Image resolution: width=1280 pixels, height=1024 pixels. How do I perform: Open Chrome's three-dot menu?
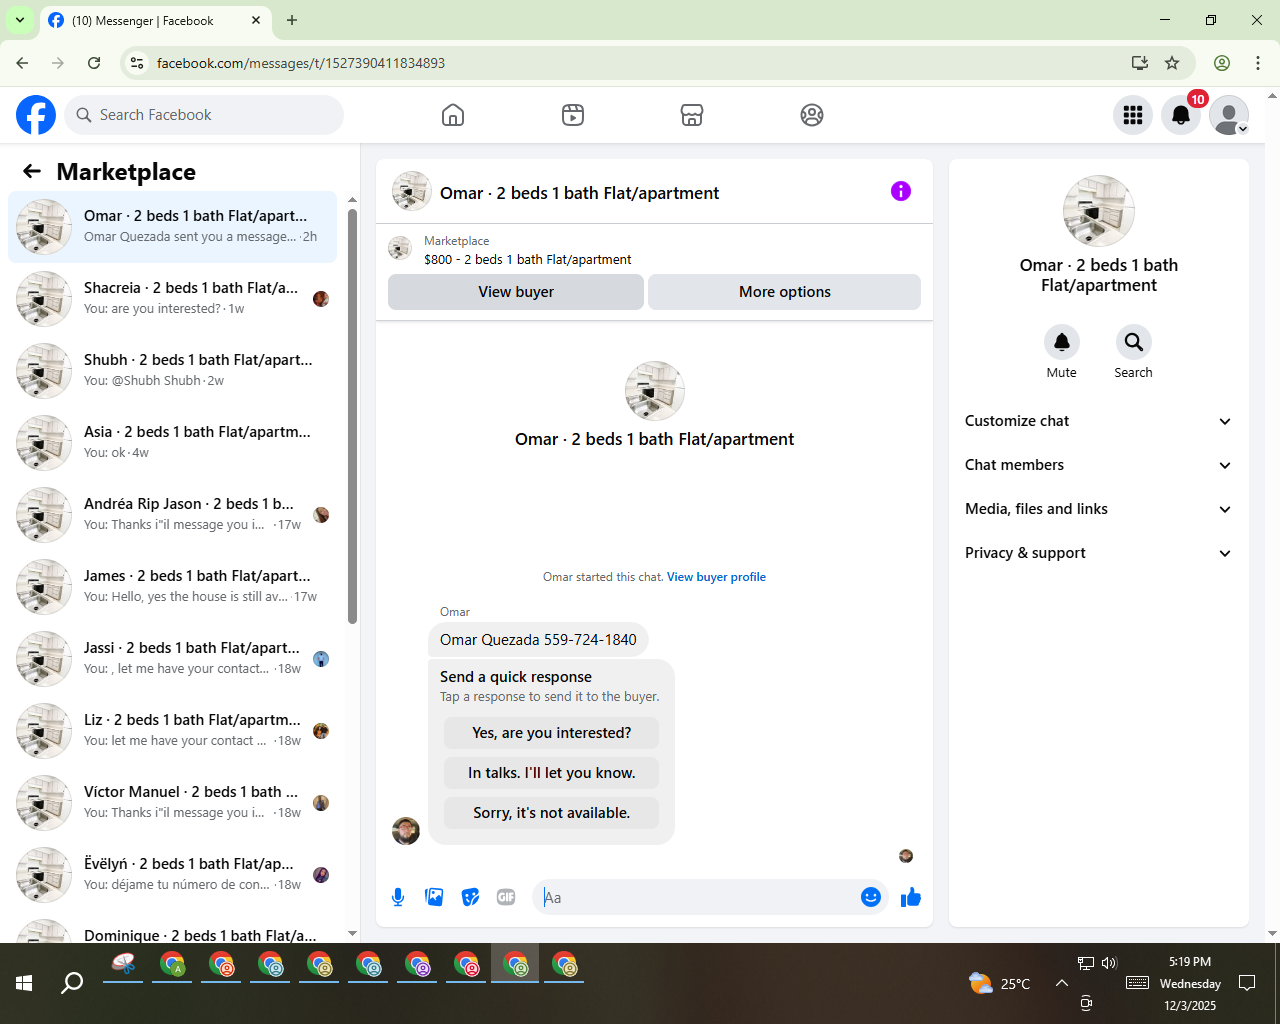pyautogui.click(x=1258, y=63)
